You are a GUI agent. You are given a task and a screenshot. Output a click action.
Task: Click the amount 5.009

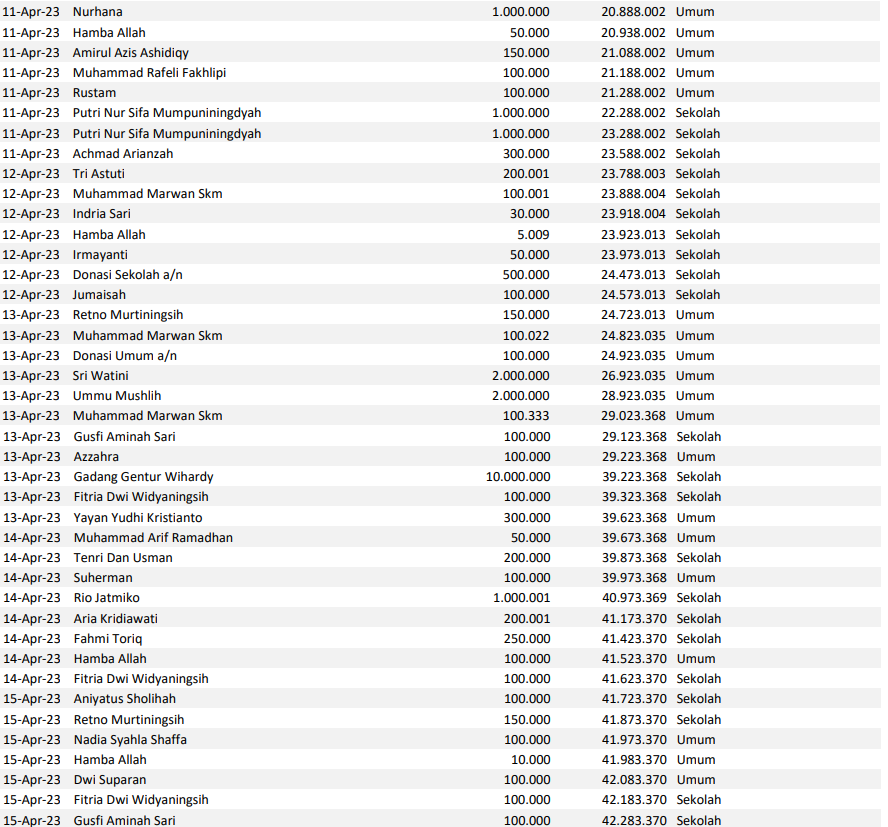coord(530,234)
